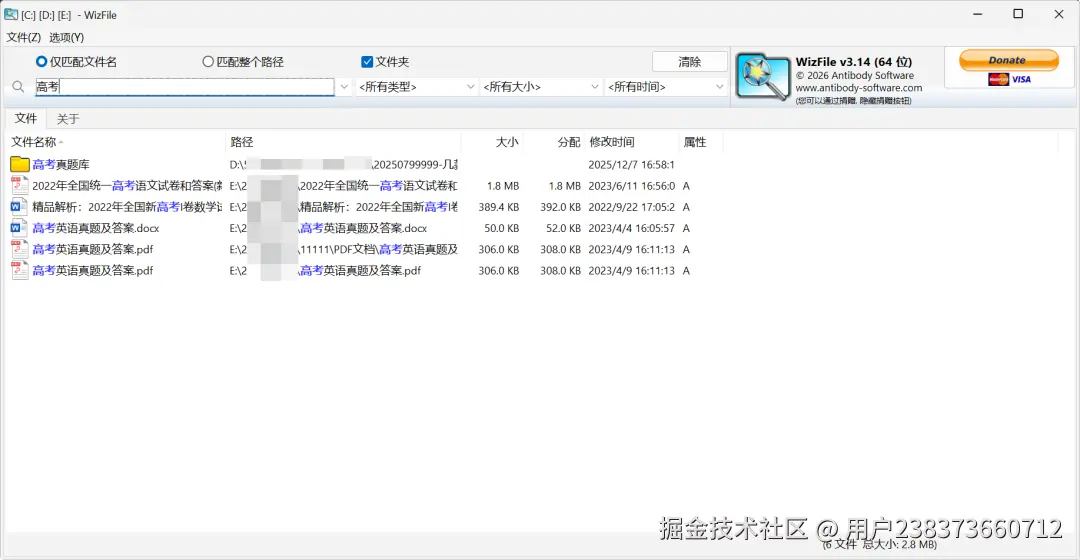This screenshot has height=560, width=1080.
Task: Click the 1.8 MB size cell
Action: 503,186
